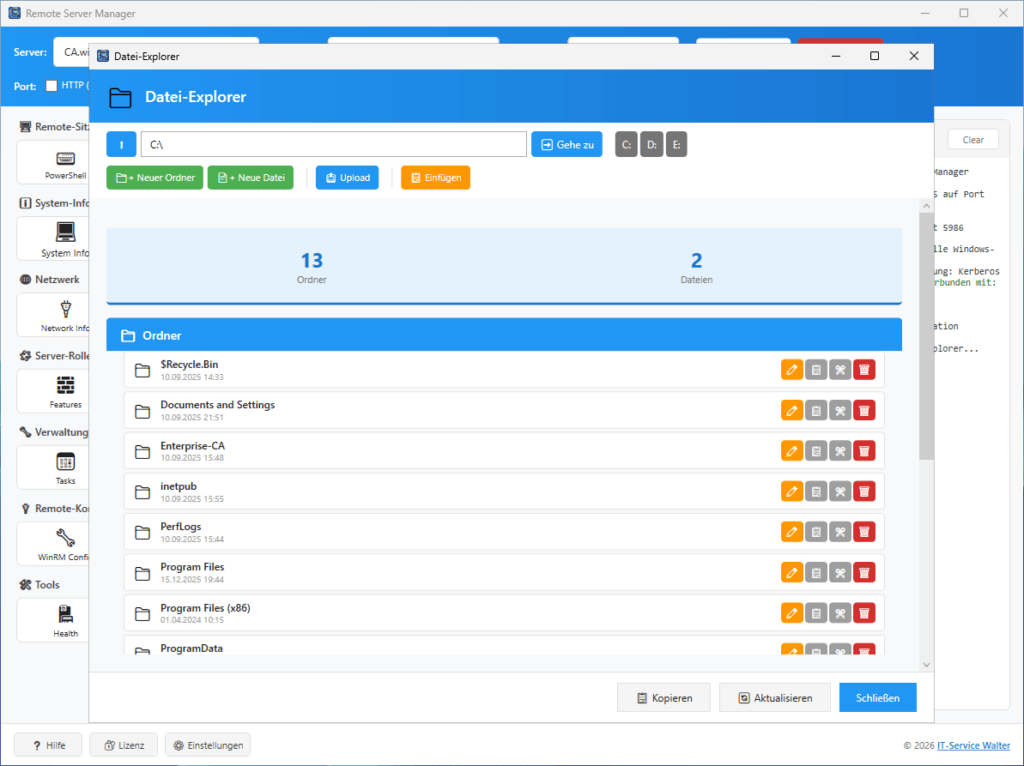Screen dimensions: 1024x766
Task: Select drive E: from the drive buttons
Action: coord(676,144)
